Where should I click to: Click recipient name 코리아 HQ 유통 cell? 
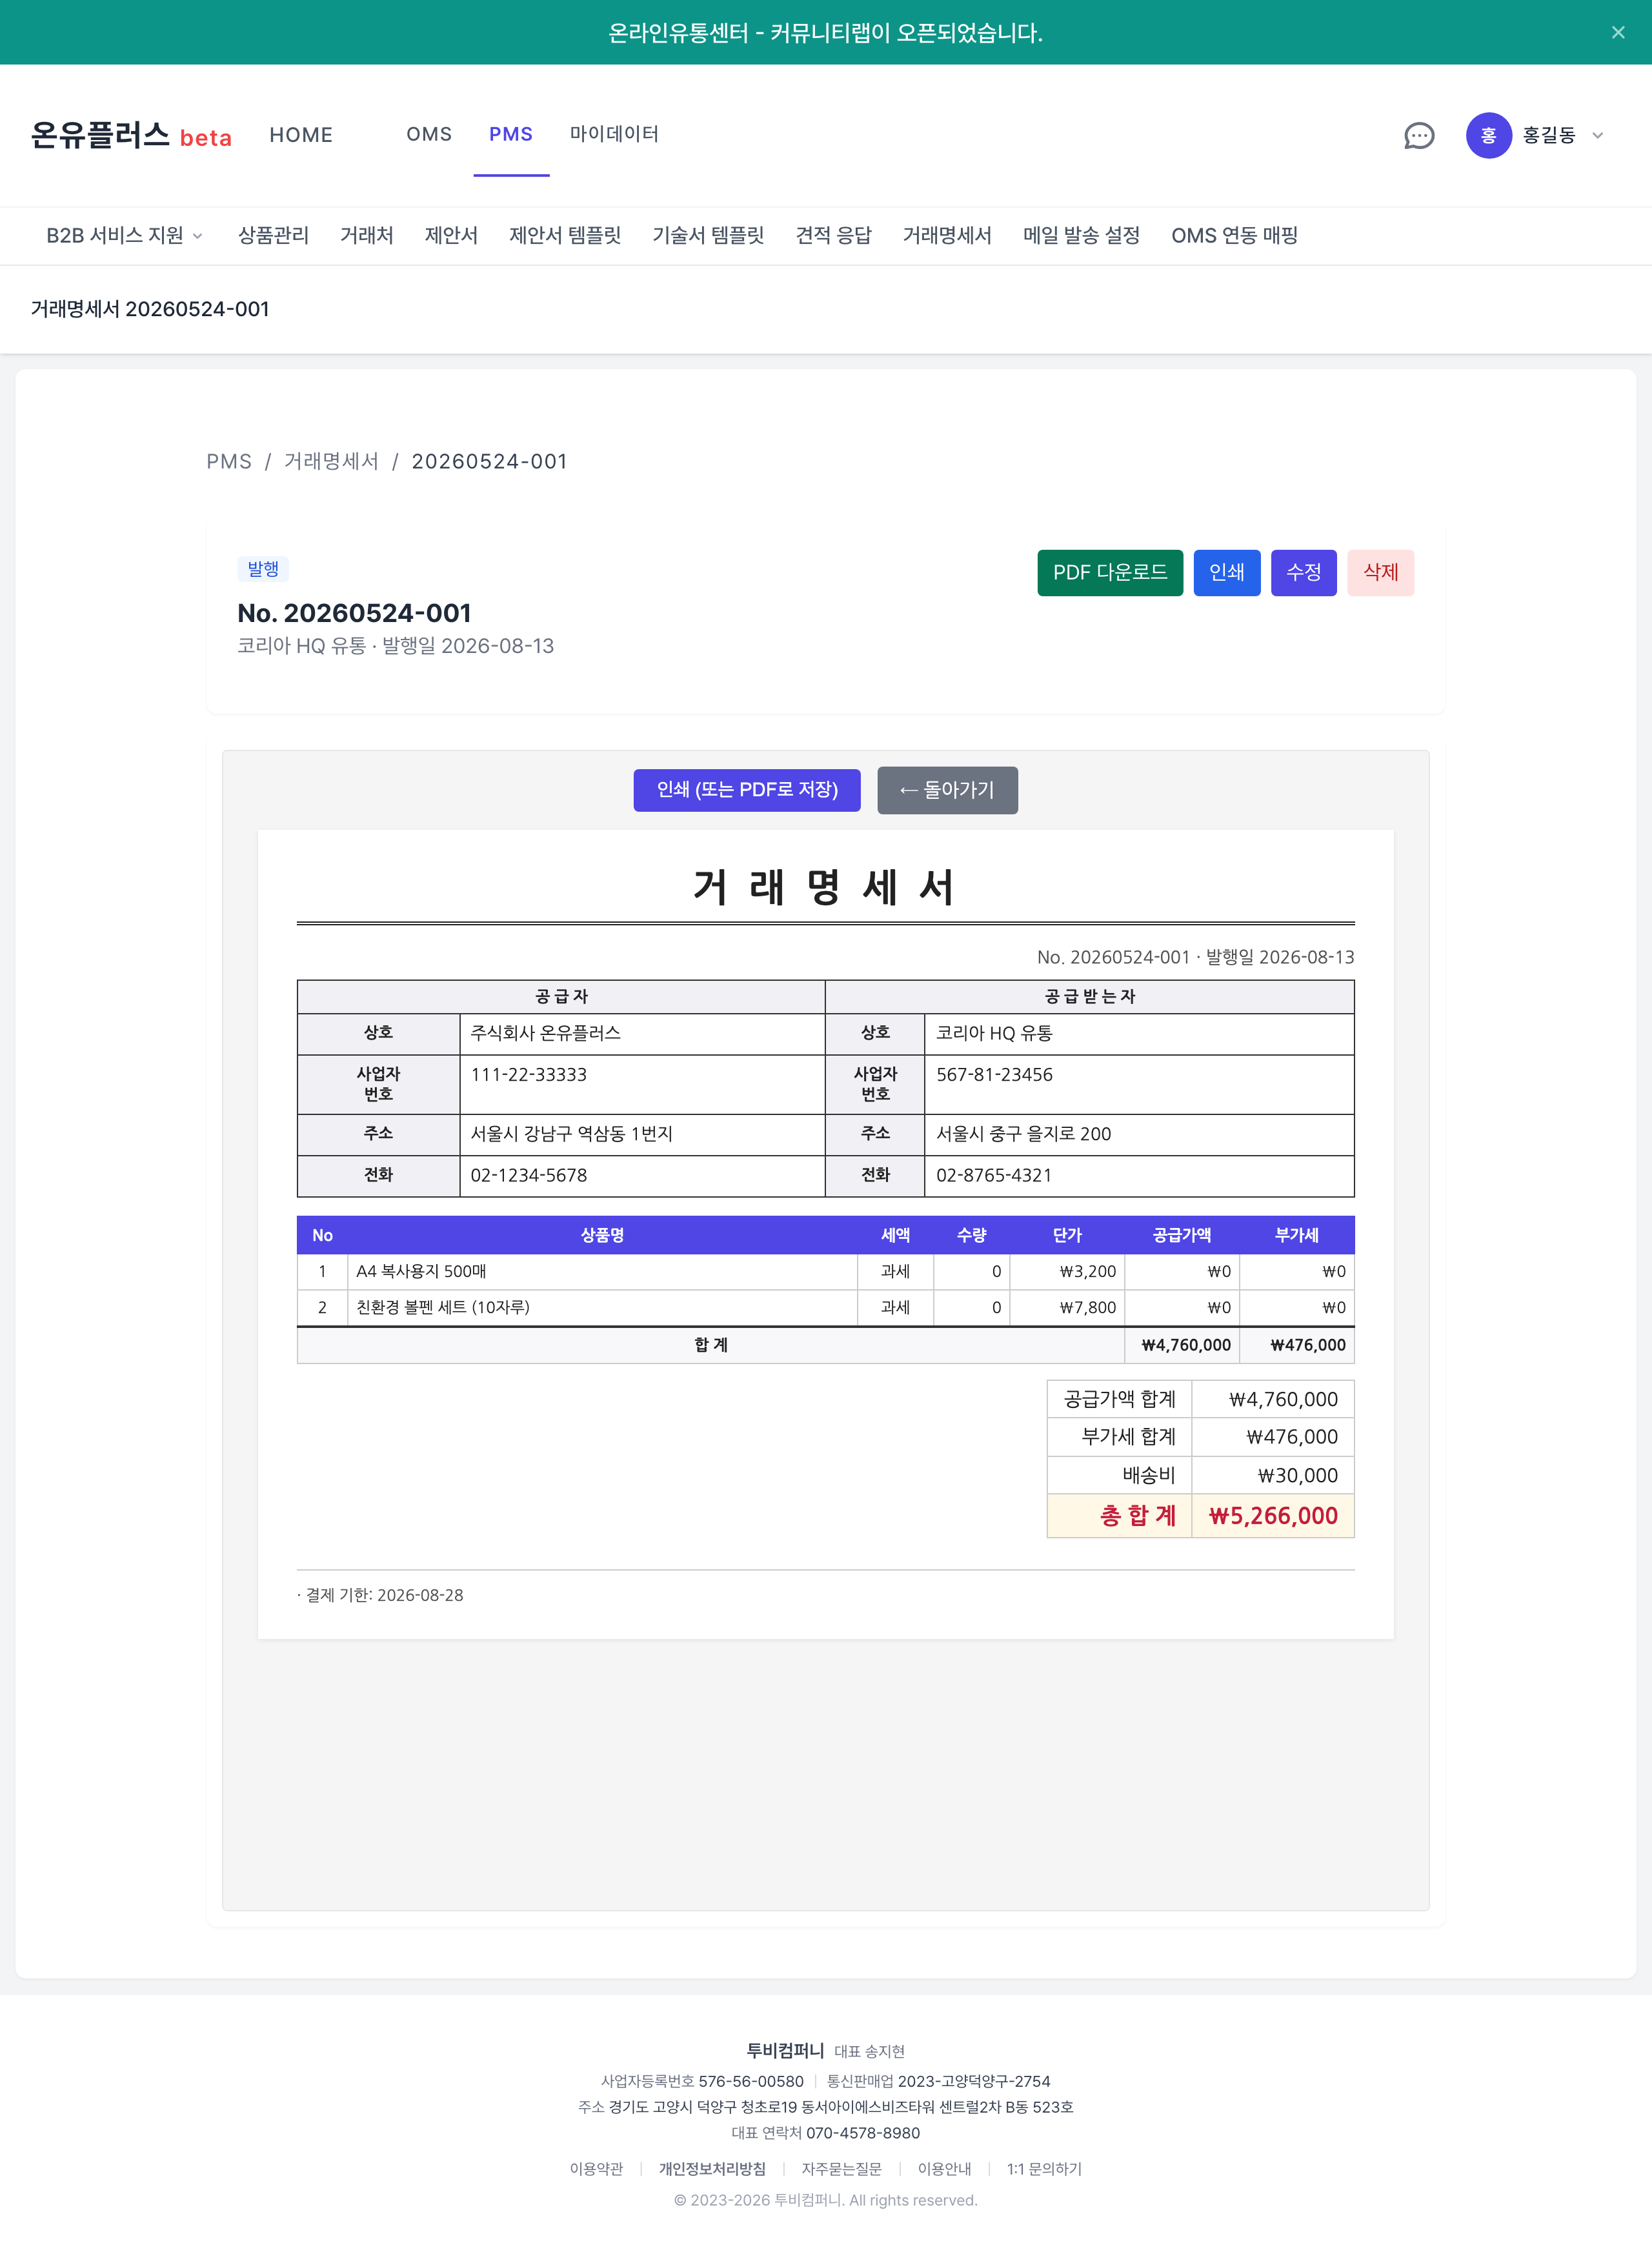(1139, 1034)
